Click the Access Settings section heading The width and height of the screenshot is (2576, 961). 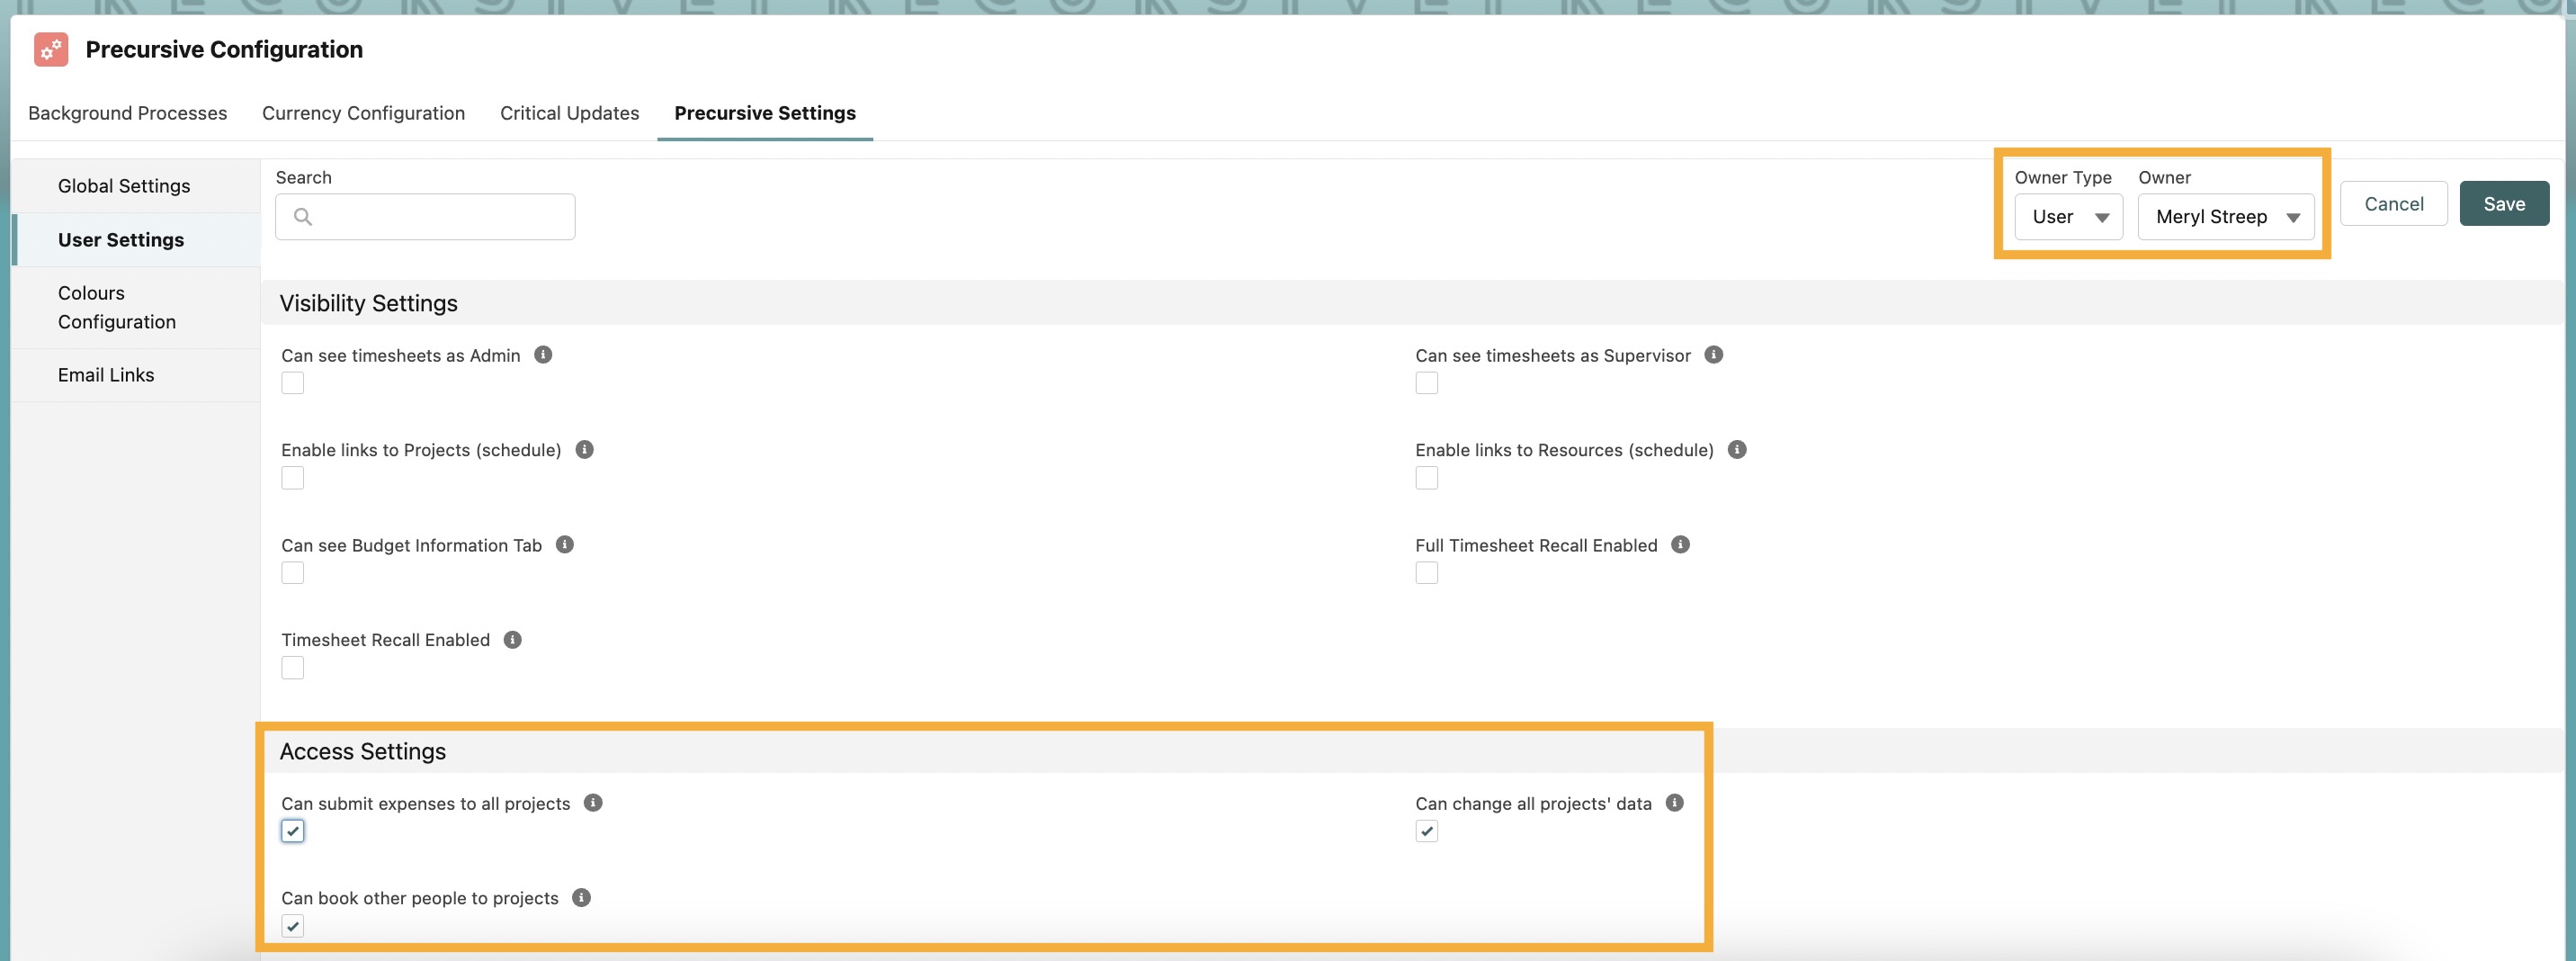tap(363, 751)
